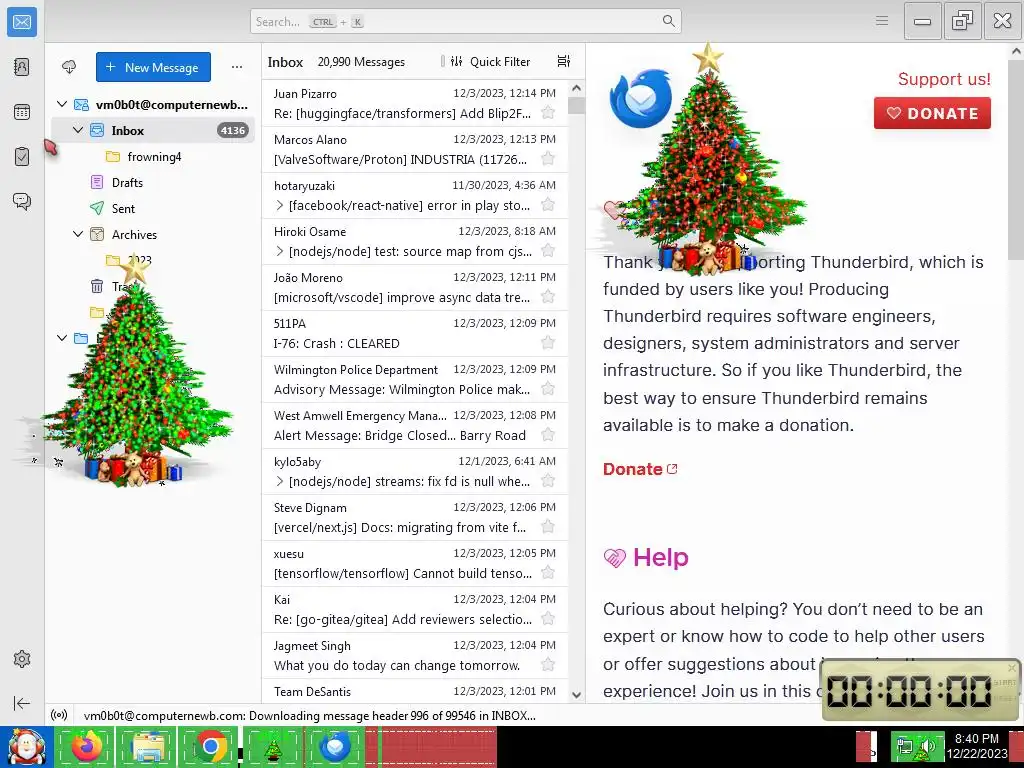1024x768 pixels.
Task: Open message list display options icon
Action: pyautogui.click(x=564, y=61)
